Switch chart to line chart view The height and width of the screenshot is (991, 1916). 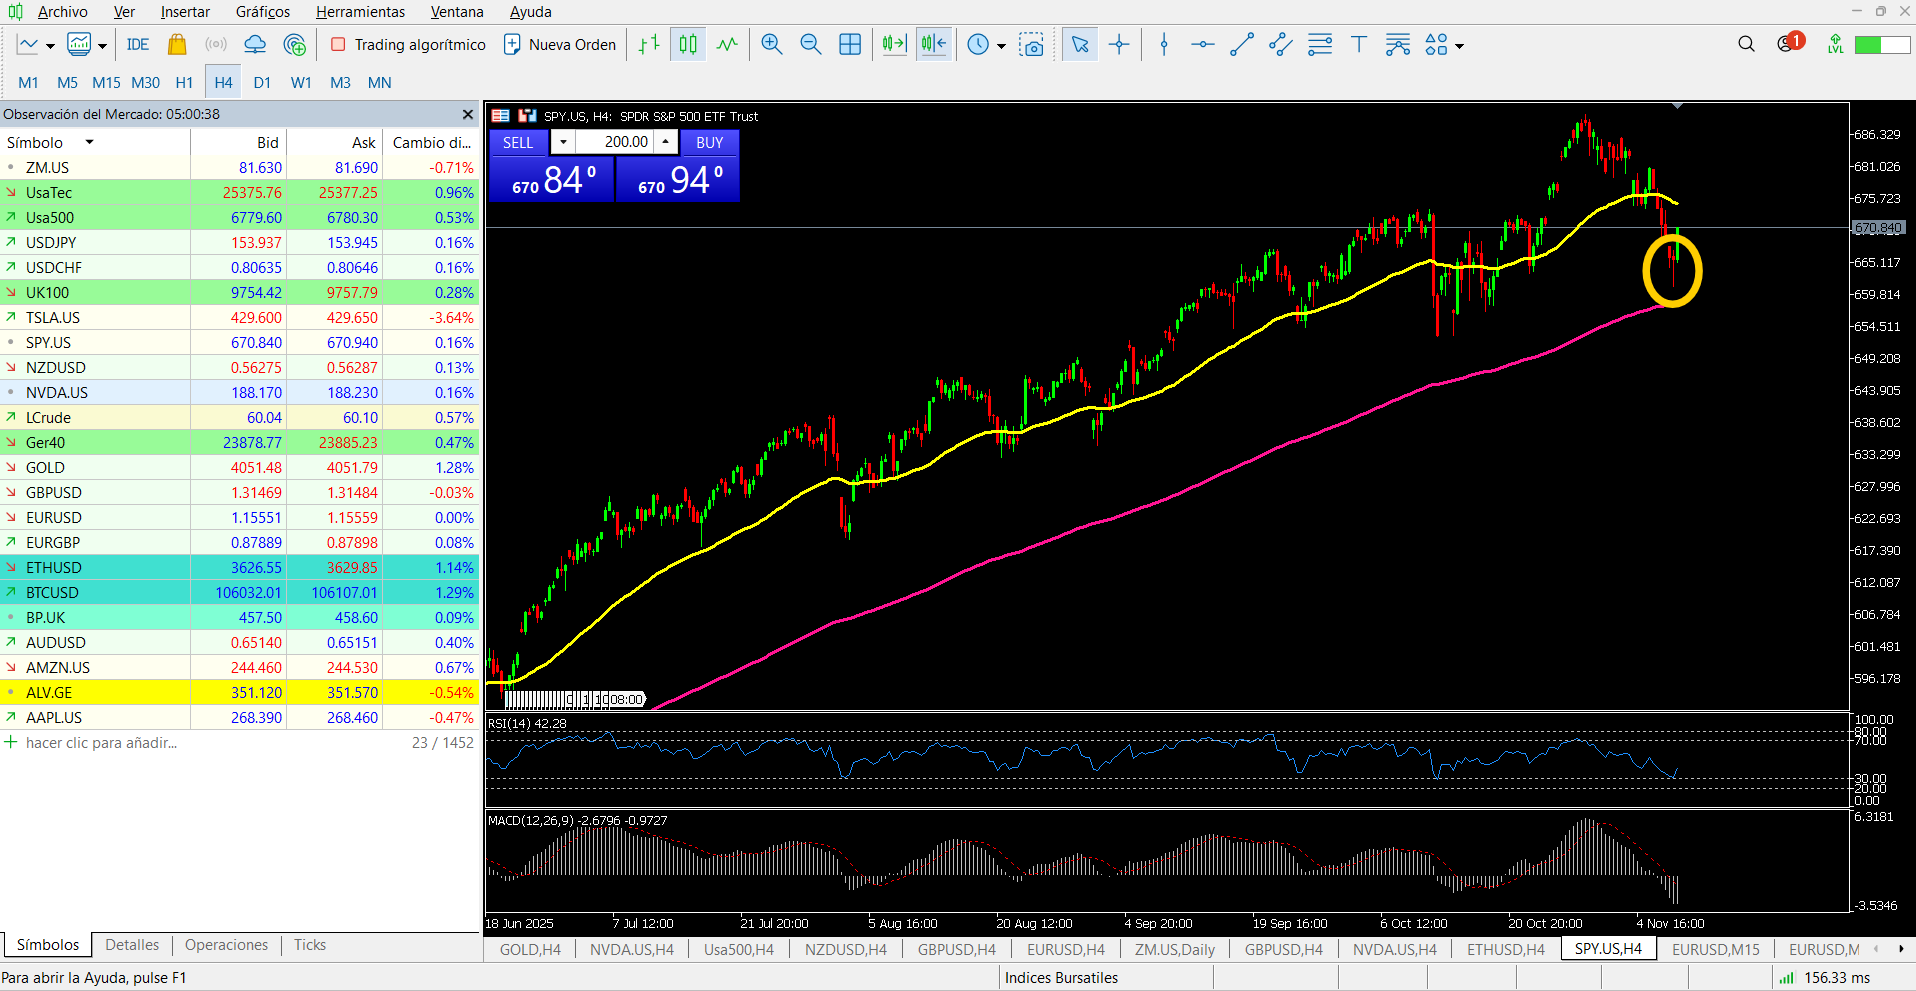tap(727, 45)
